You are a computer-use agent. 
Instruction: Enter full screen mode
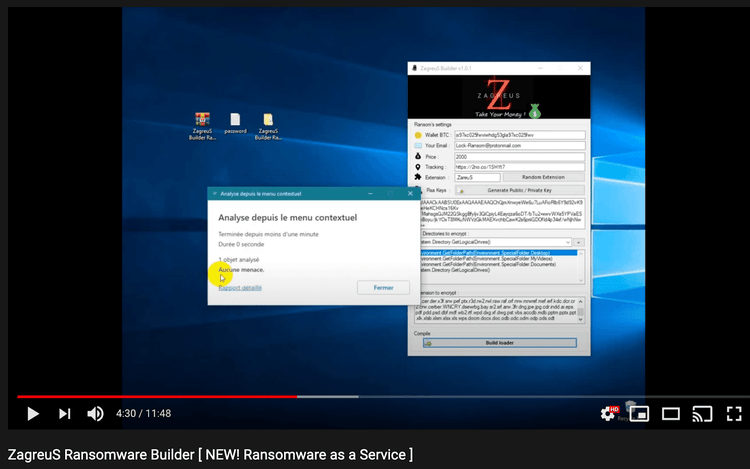coord(734,413)
